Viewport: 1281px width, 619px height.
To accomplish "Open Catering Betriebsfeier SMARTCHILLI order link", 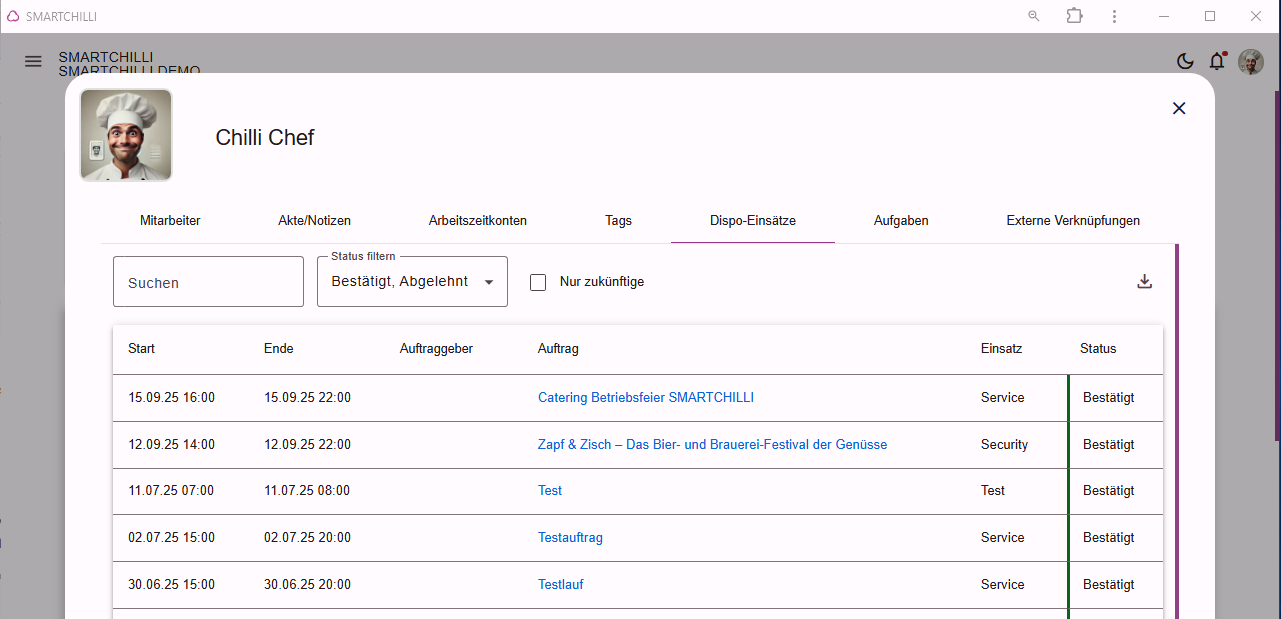I will pyautogui.click(x=646, y=397).
